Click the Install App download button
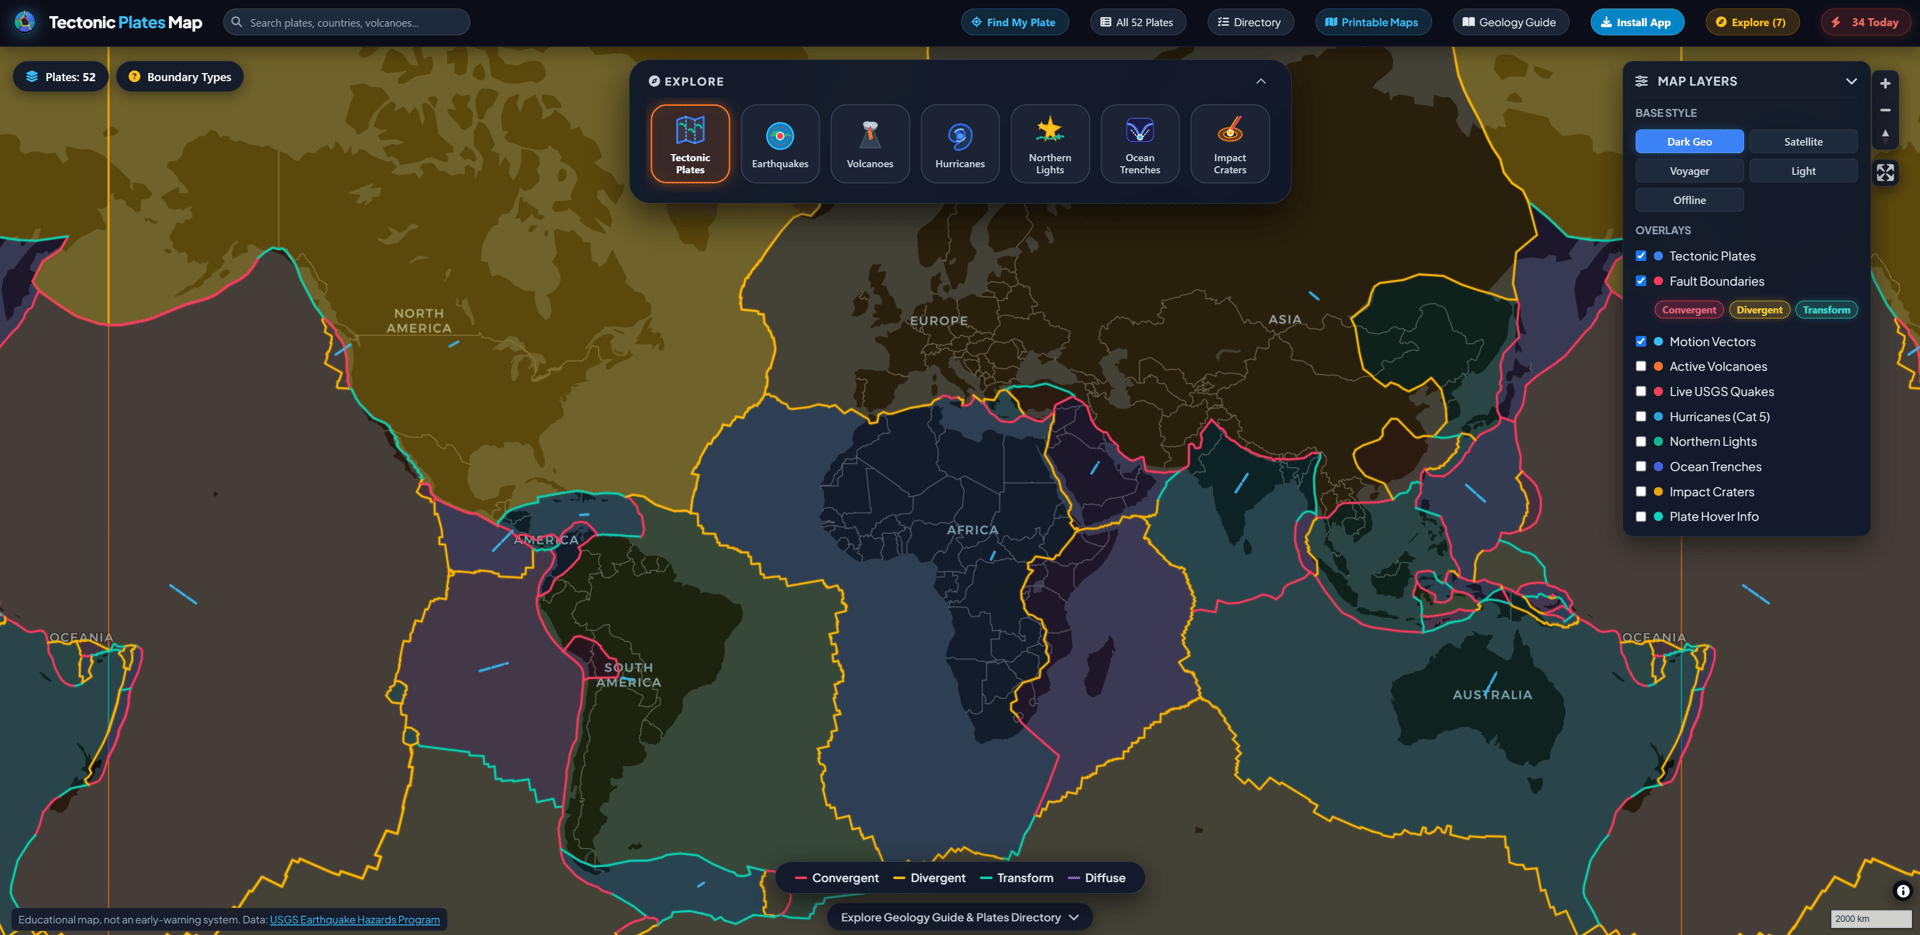 click(1637, 22)
